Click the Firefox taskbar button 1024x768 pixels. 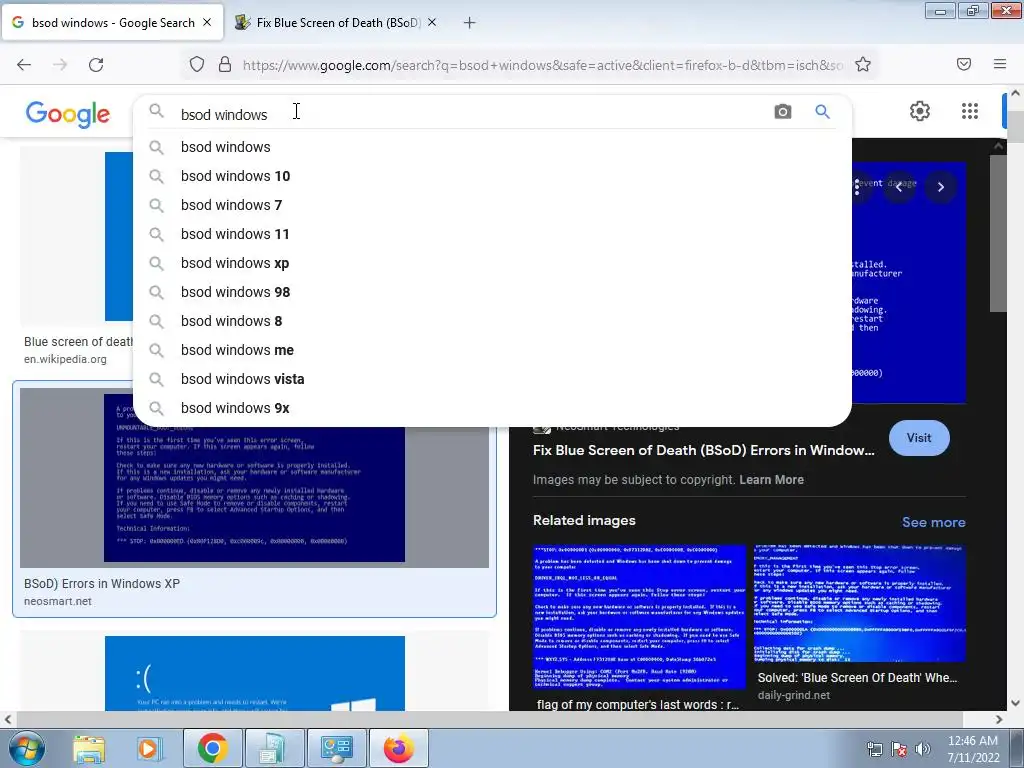pyautogui.click(x=399, y=748)
